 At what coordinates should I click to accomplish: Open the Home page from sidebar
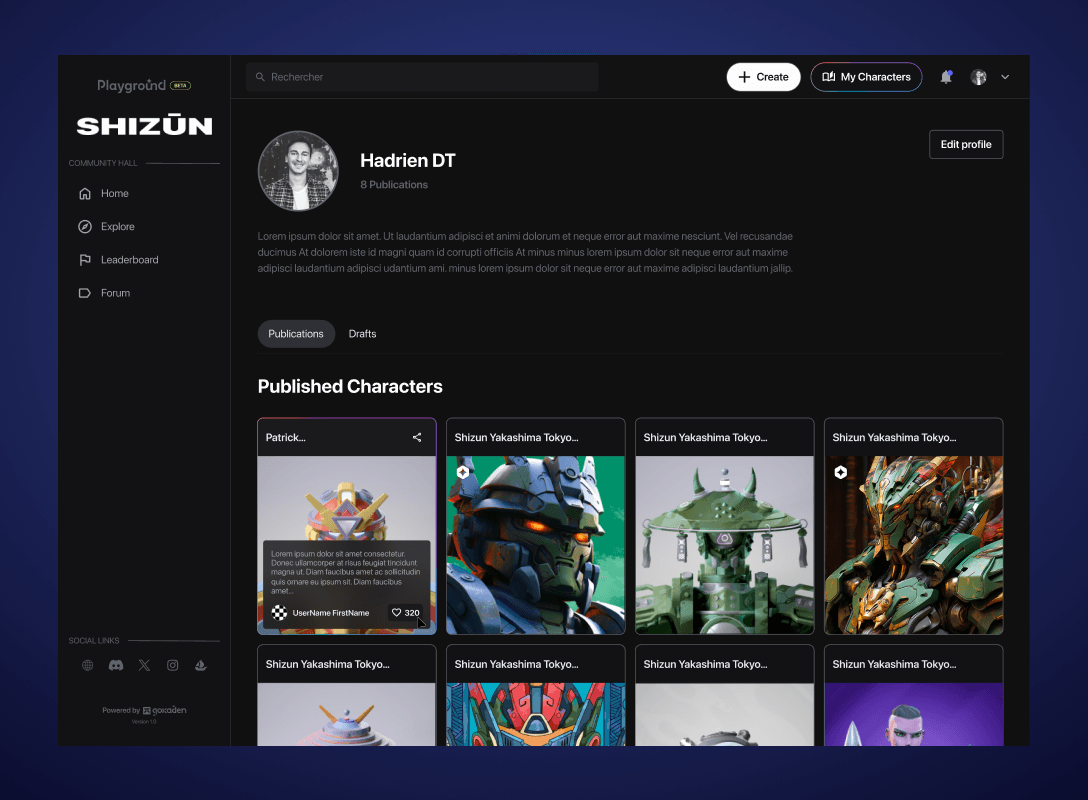(x=104, y=194)
